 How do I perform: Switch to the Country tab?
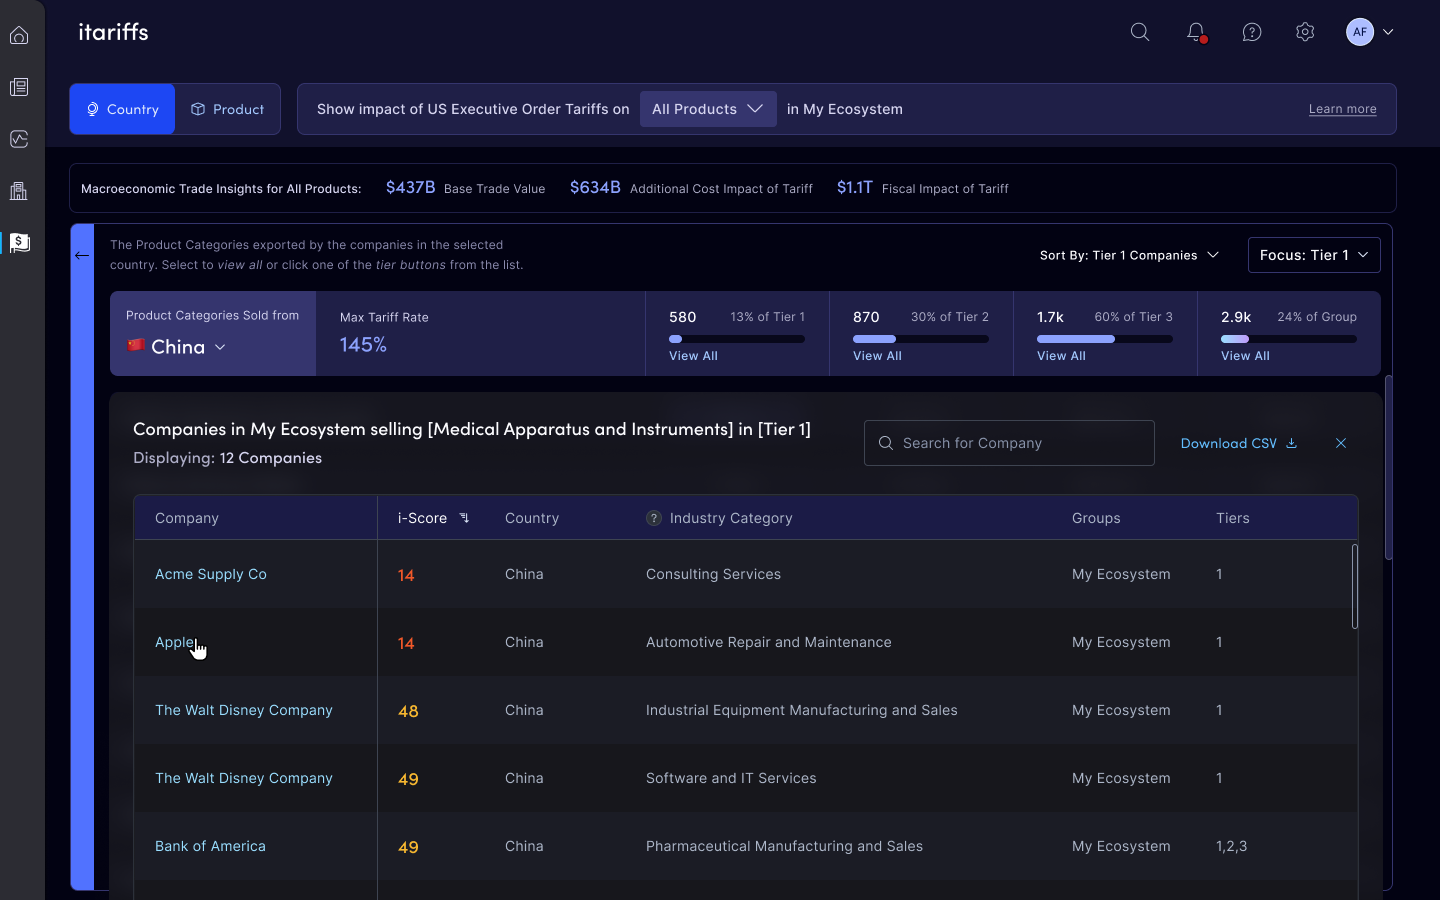coord(122,109)
